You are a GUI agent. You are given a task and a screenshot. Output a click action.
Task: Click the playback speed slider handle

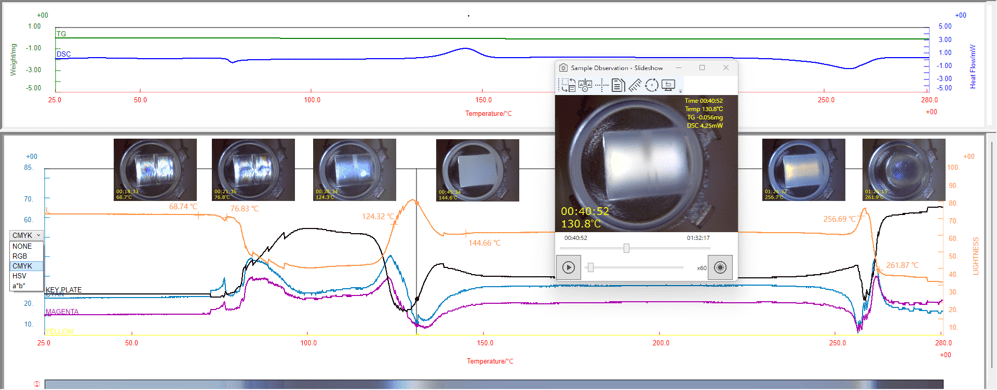[x=590, y=267]
